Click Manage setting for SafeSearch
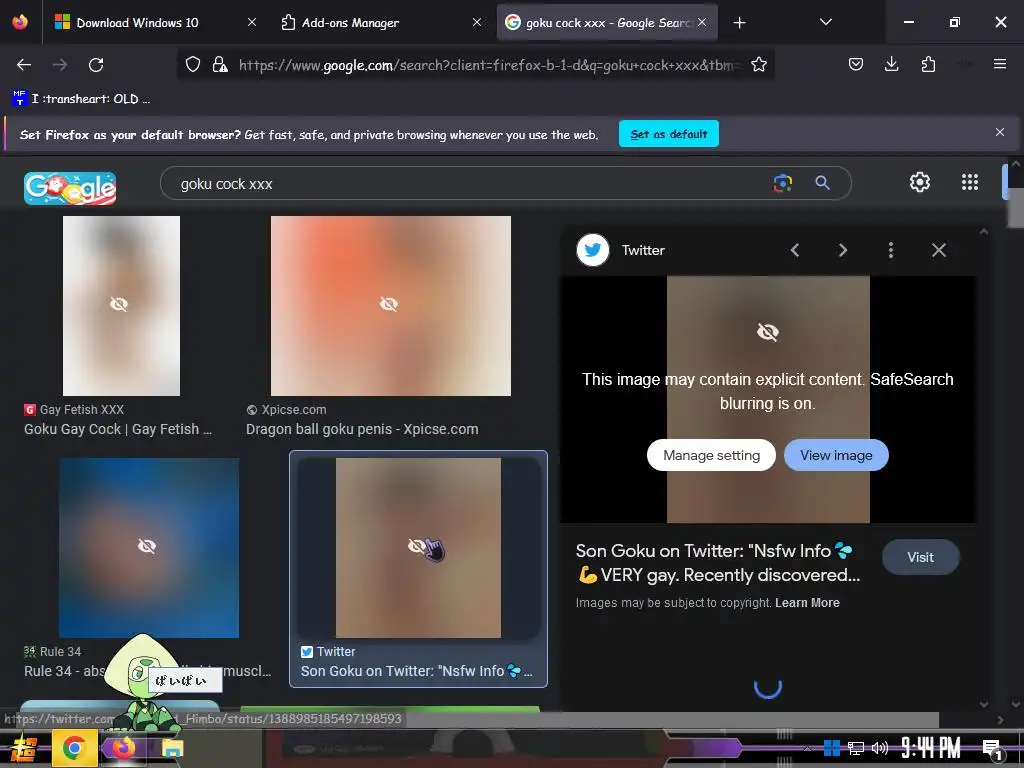1024x768 pixels. click(x=711, y=455)
